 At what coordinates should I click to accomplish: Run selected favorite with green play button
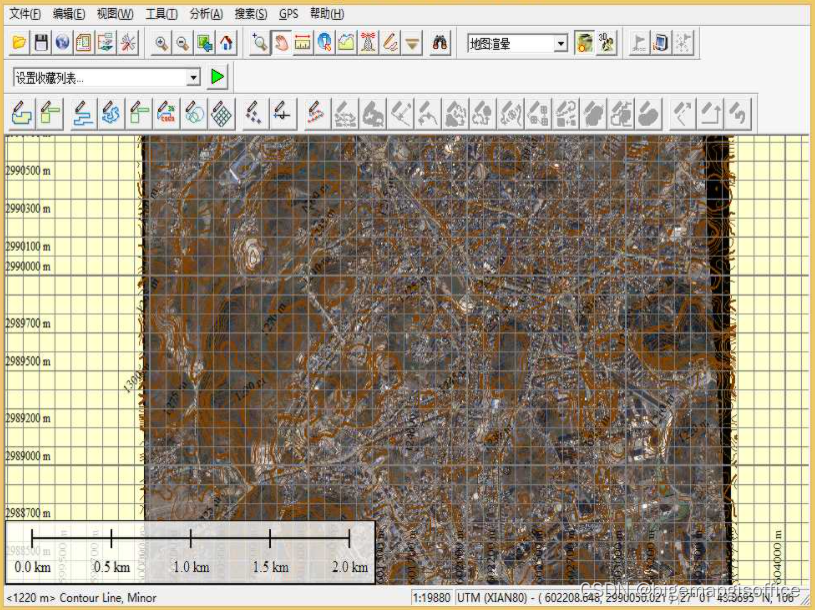217,77
